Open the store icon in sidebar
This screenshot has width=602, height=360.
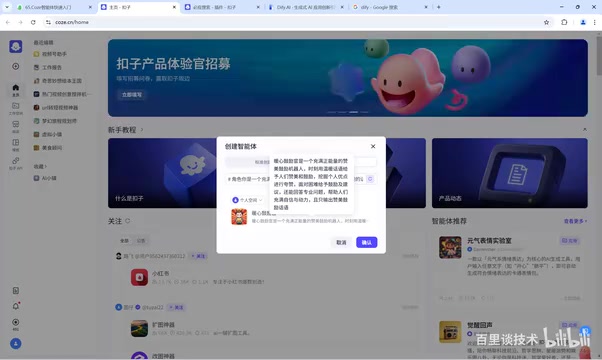click(16, 126)
